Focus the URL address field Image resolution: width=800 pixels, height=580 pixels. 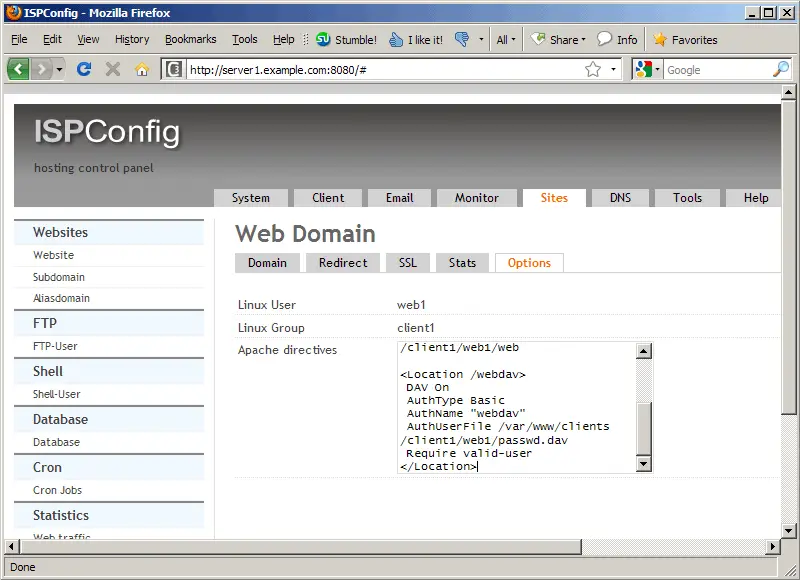[385, 70]
